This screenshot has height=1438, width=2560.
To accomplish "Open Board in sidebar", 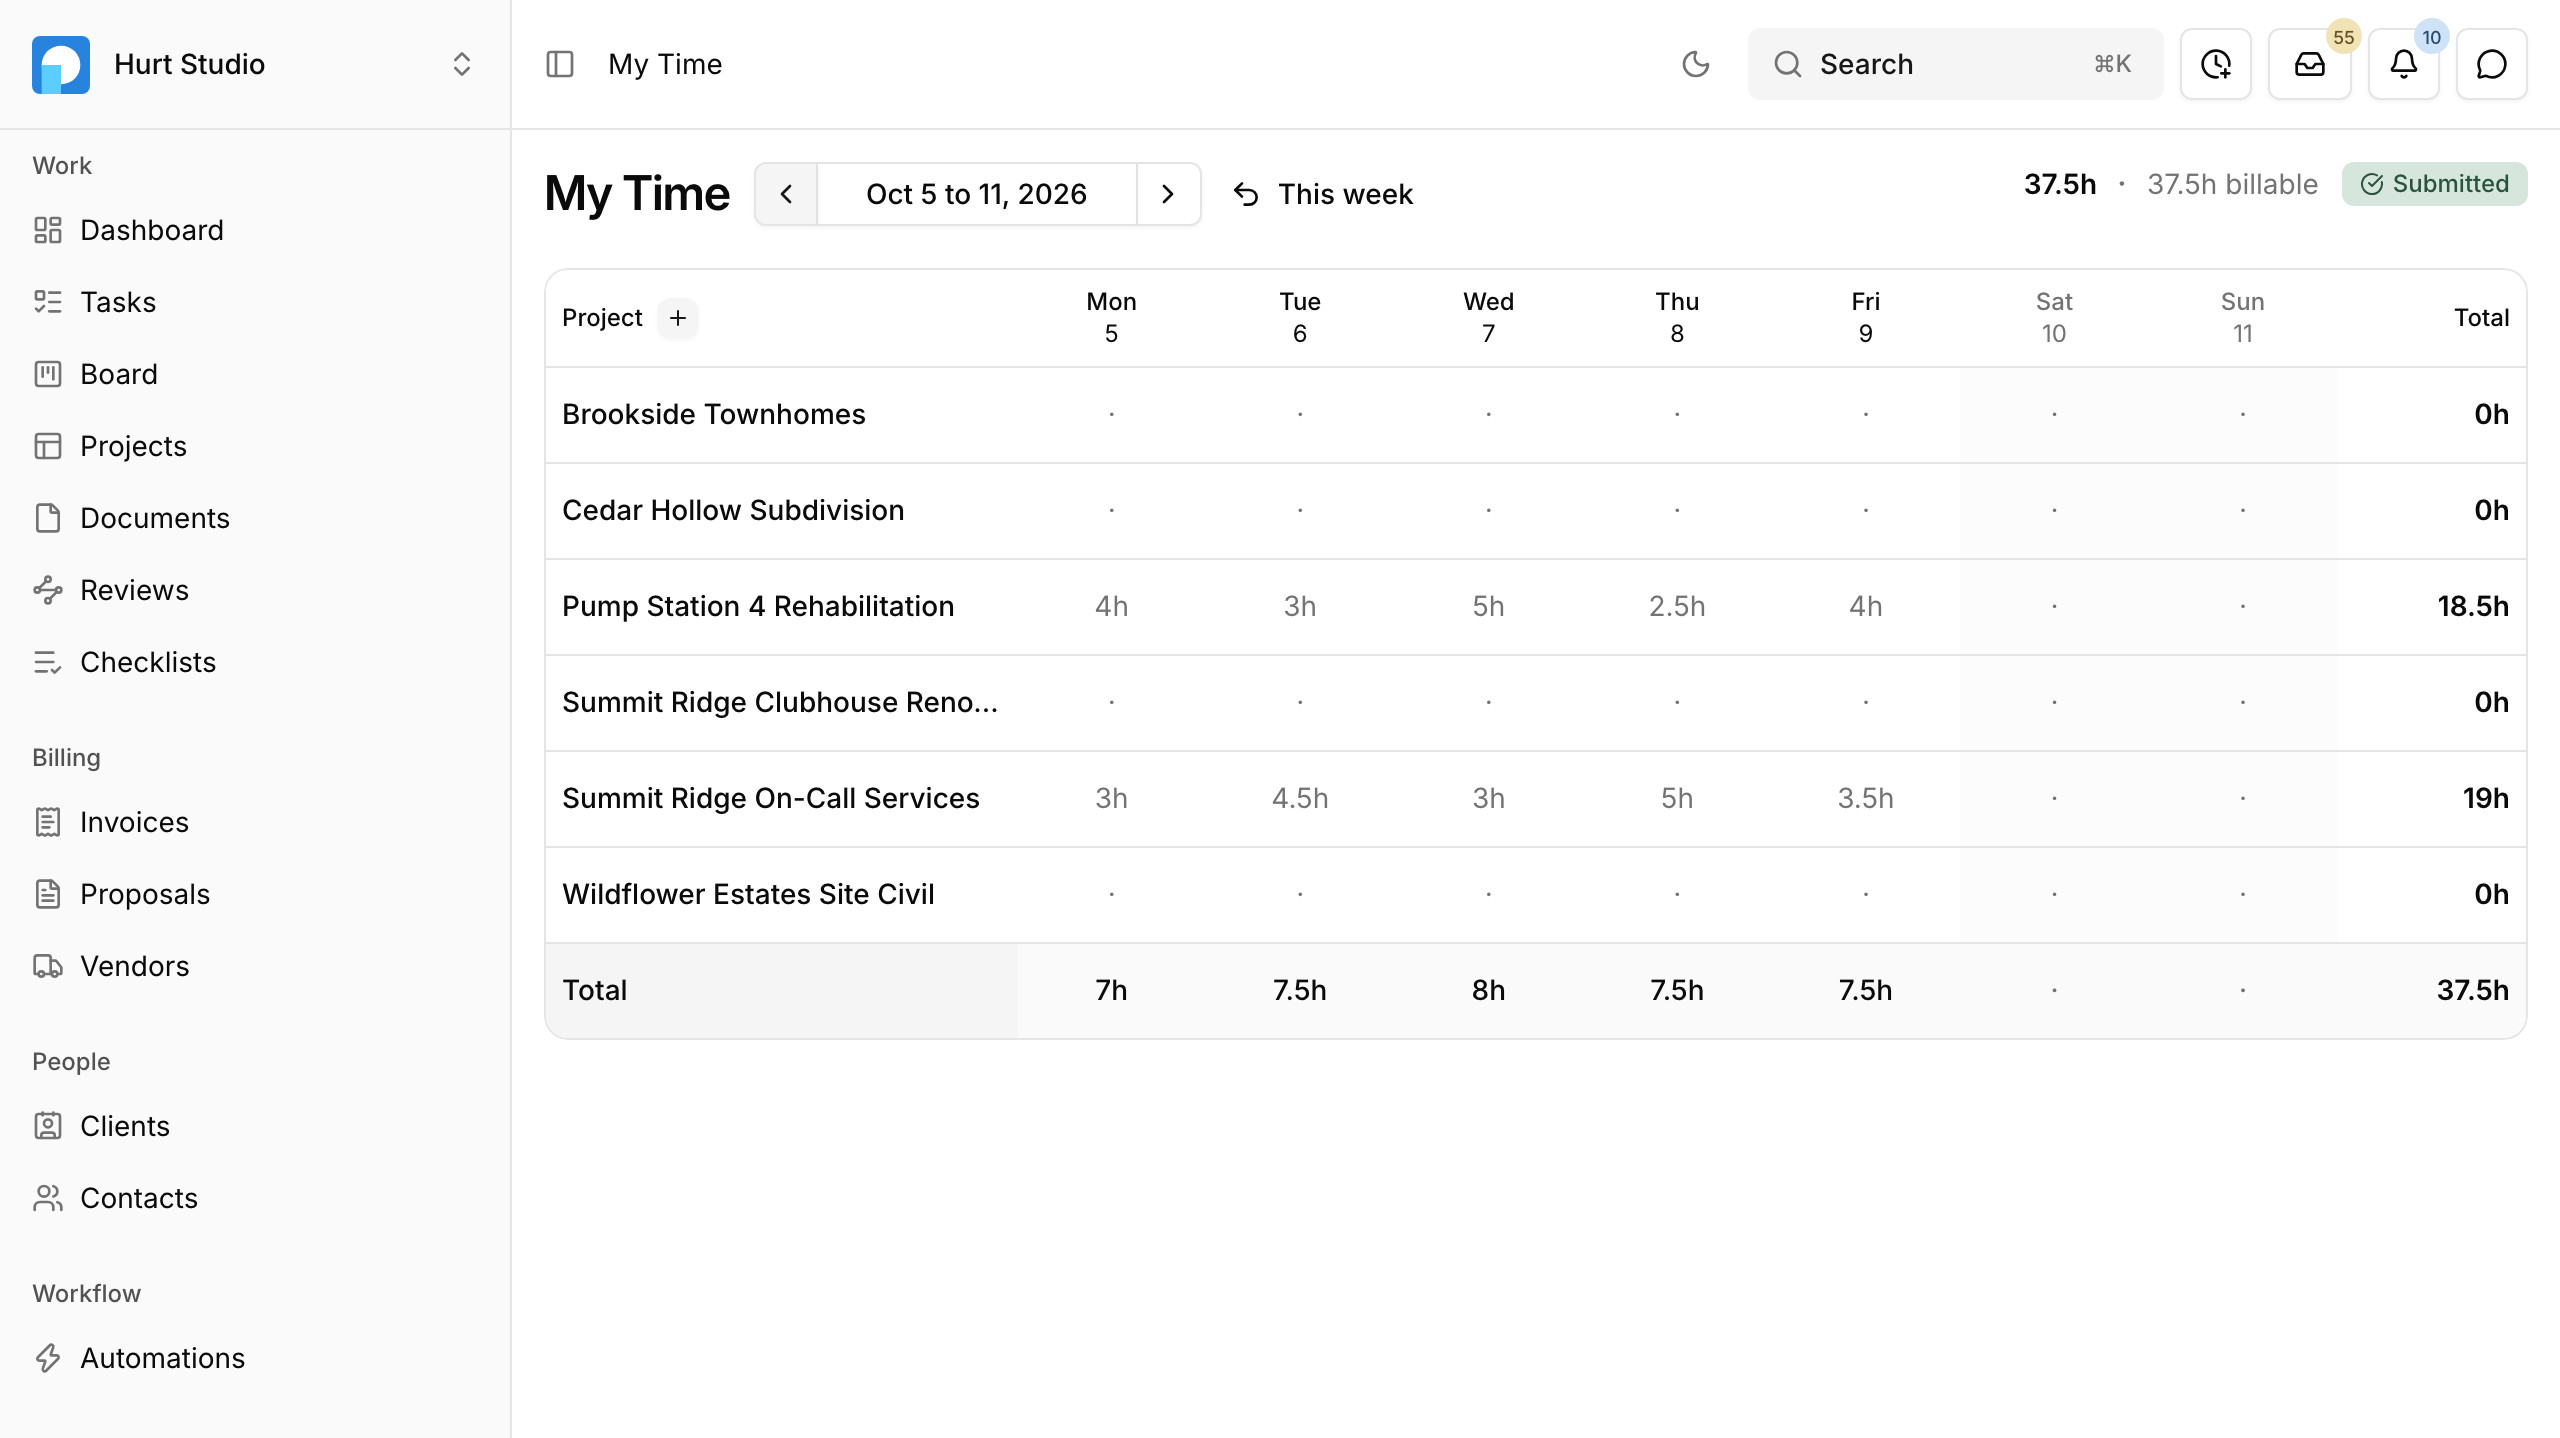I will (119, 374).
